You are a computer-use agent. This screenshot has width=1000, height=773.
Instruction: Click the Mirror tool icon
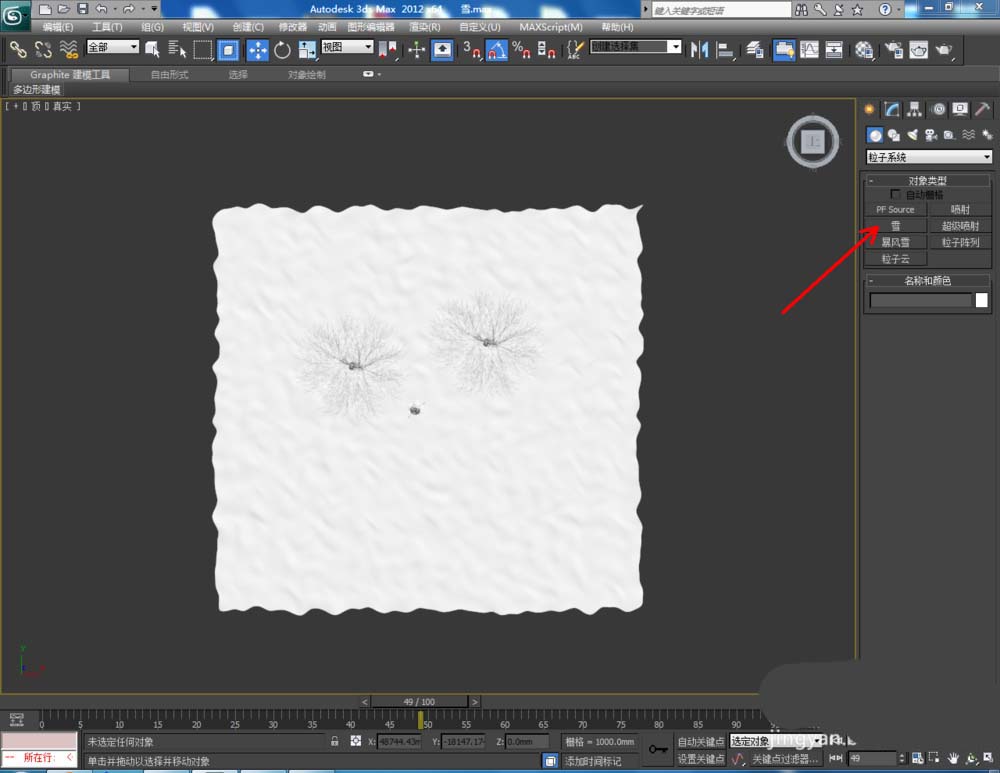pyautogui.click(x=700, y=49)
